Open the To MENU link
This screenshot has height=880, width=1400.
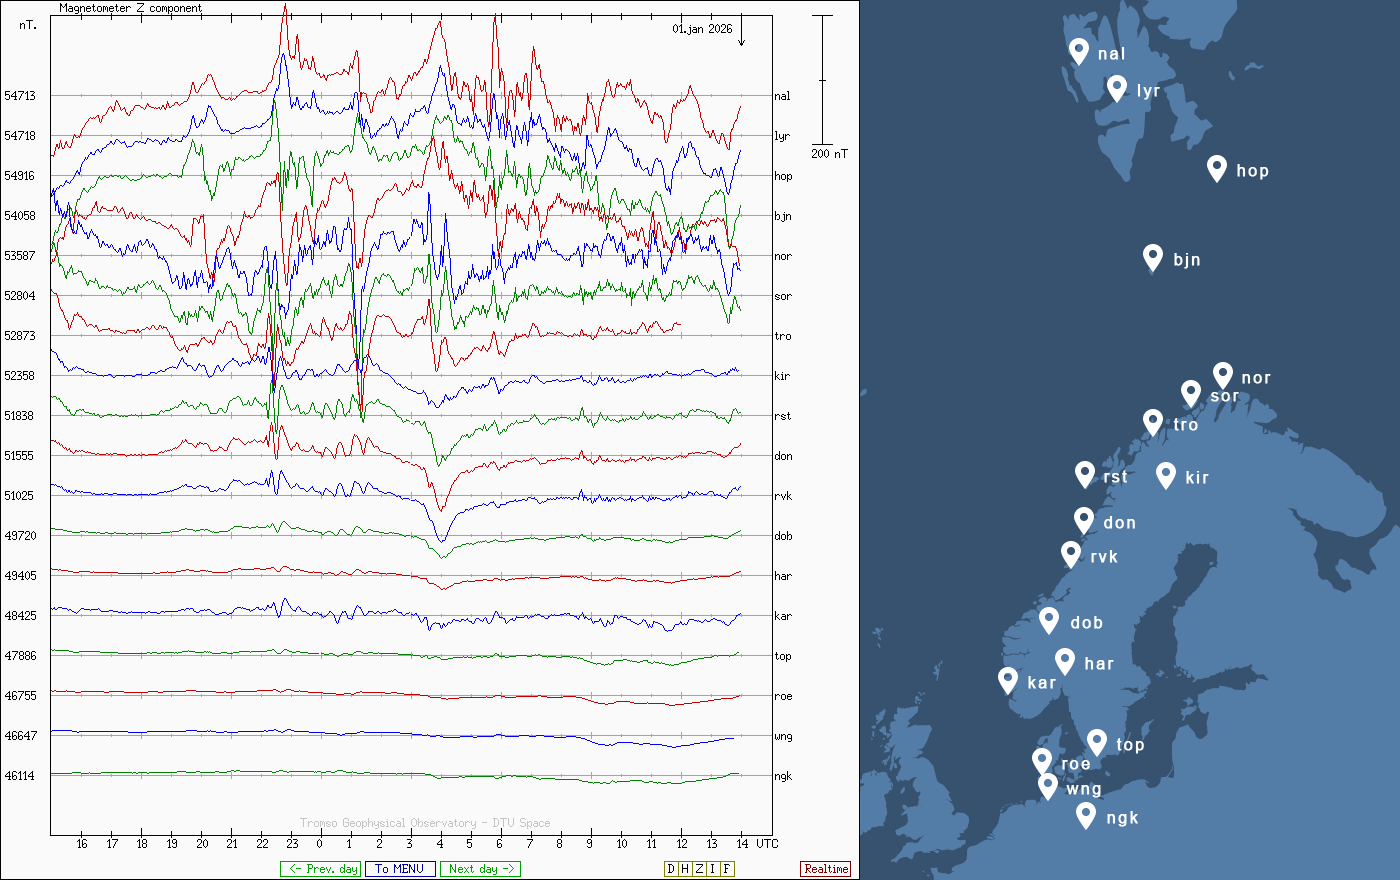[400, 869]
